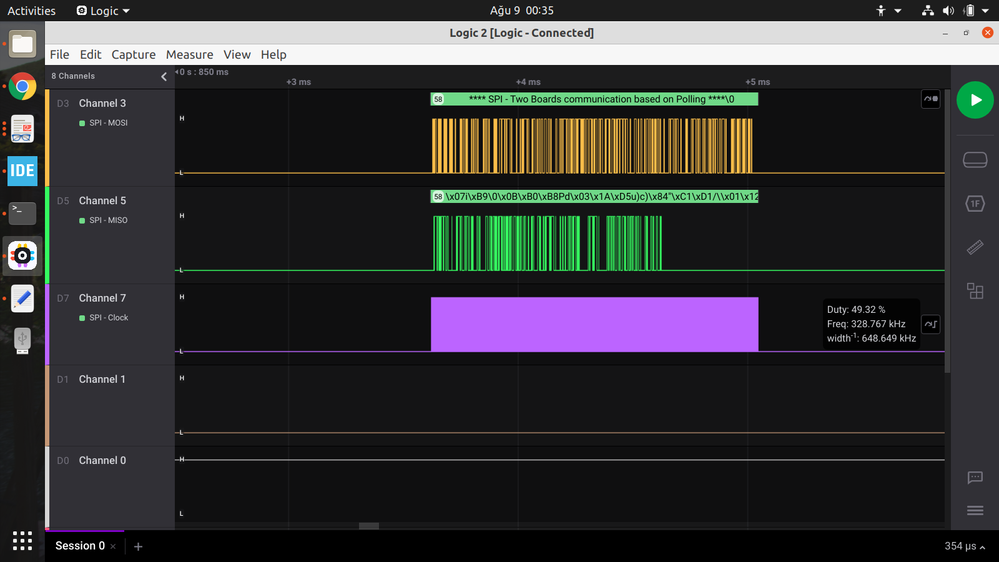
Task: Open network status icon
Action: (928, 11)
